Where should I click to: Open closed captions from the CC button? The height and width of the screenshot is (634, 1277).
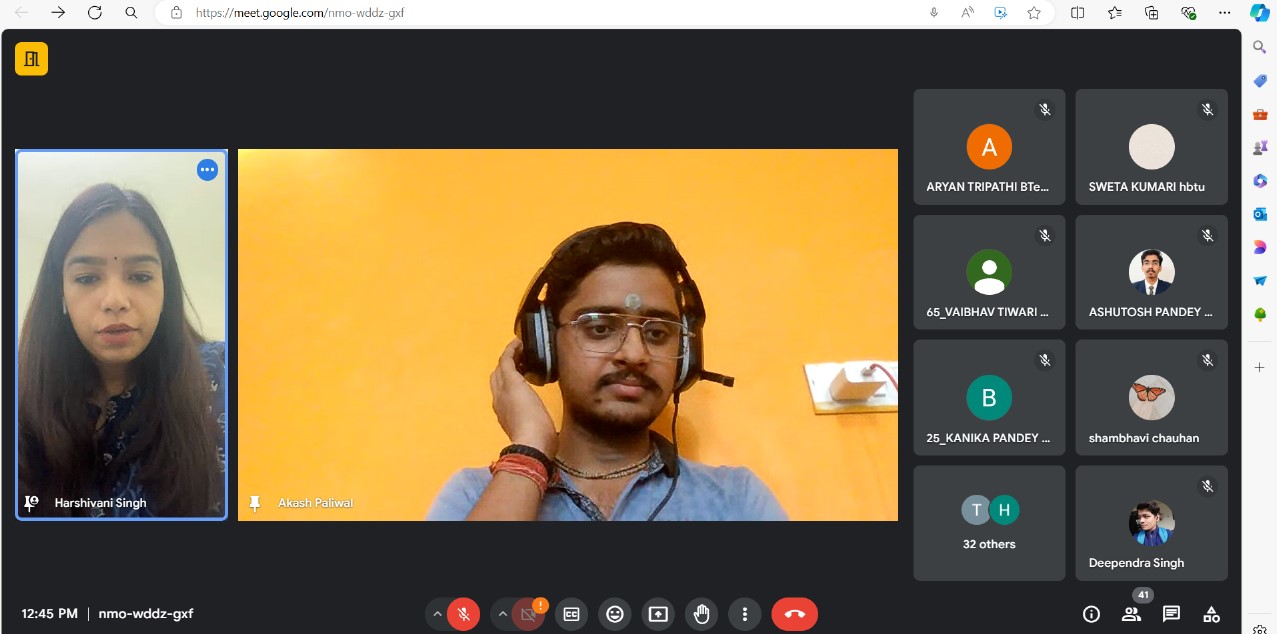click(571, 614)
